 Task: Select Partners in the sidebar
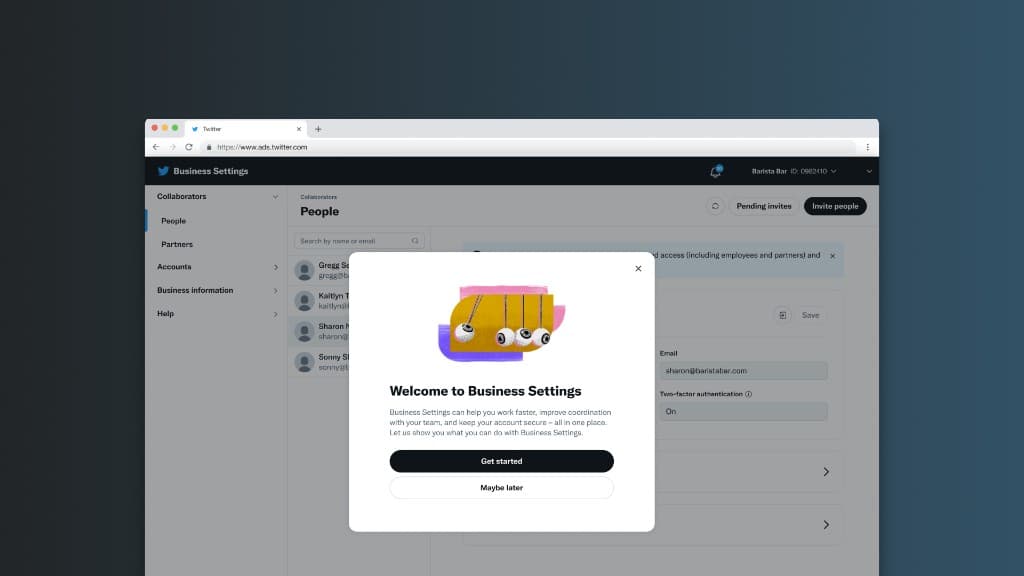click(177, 244)
